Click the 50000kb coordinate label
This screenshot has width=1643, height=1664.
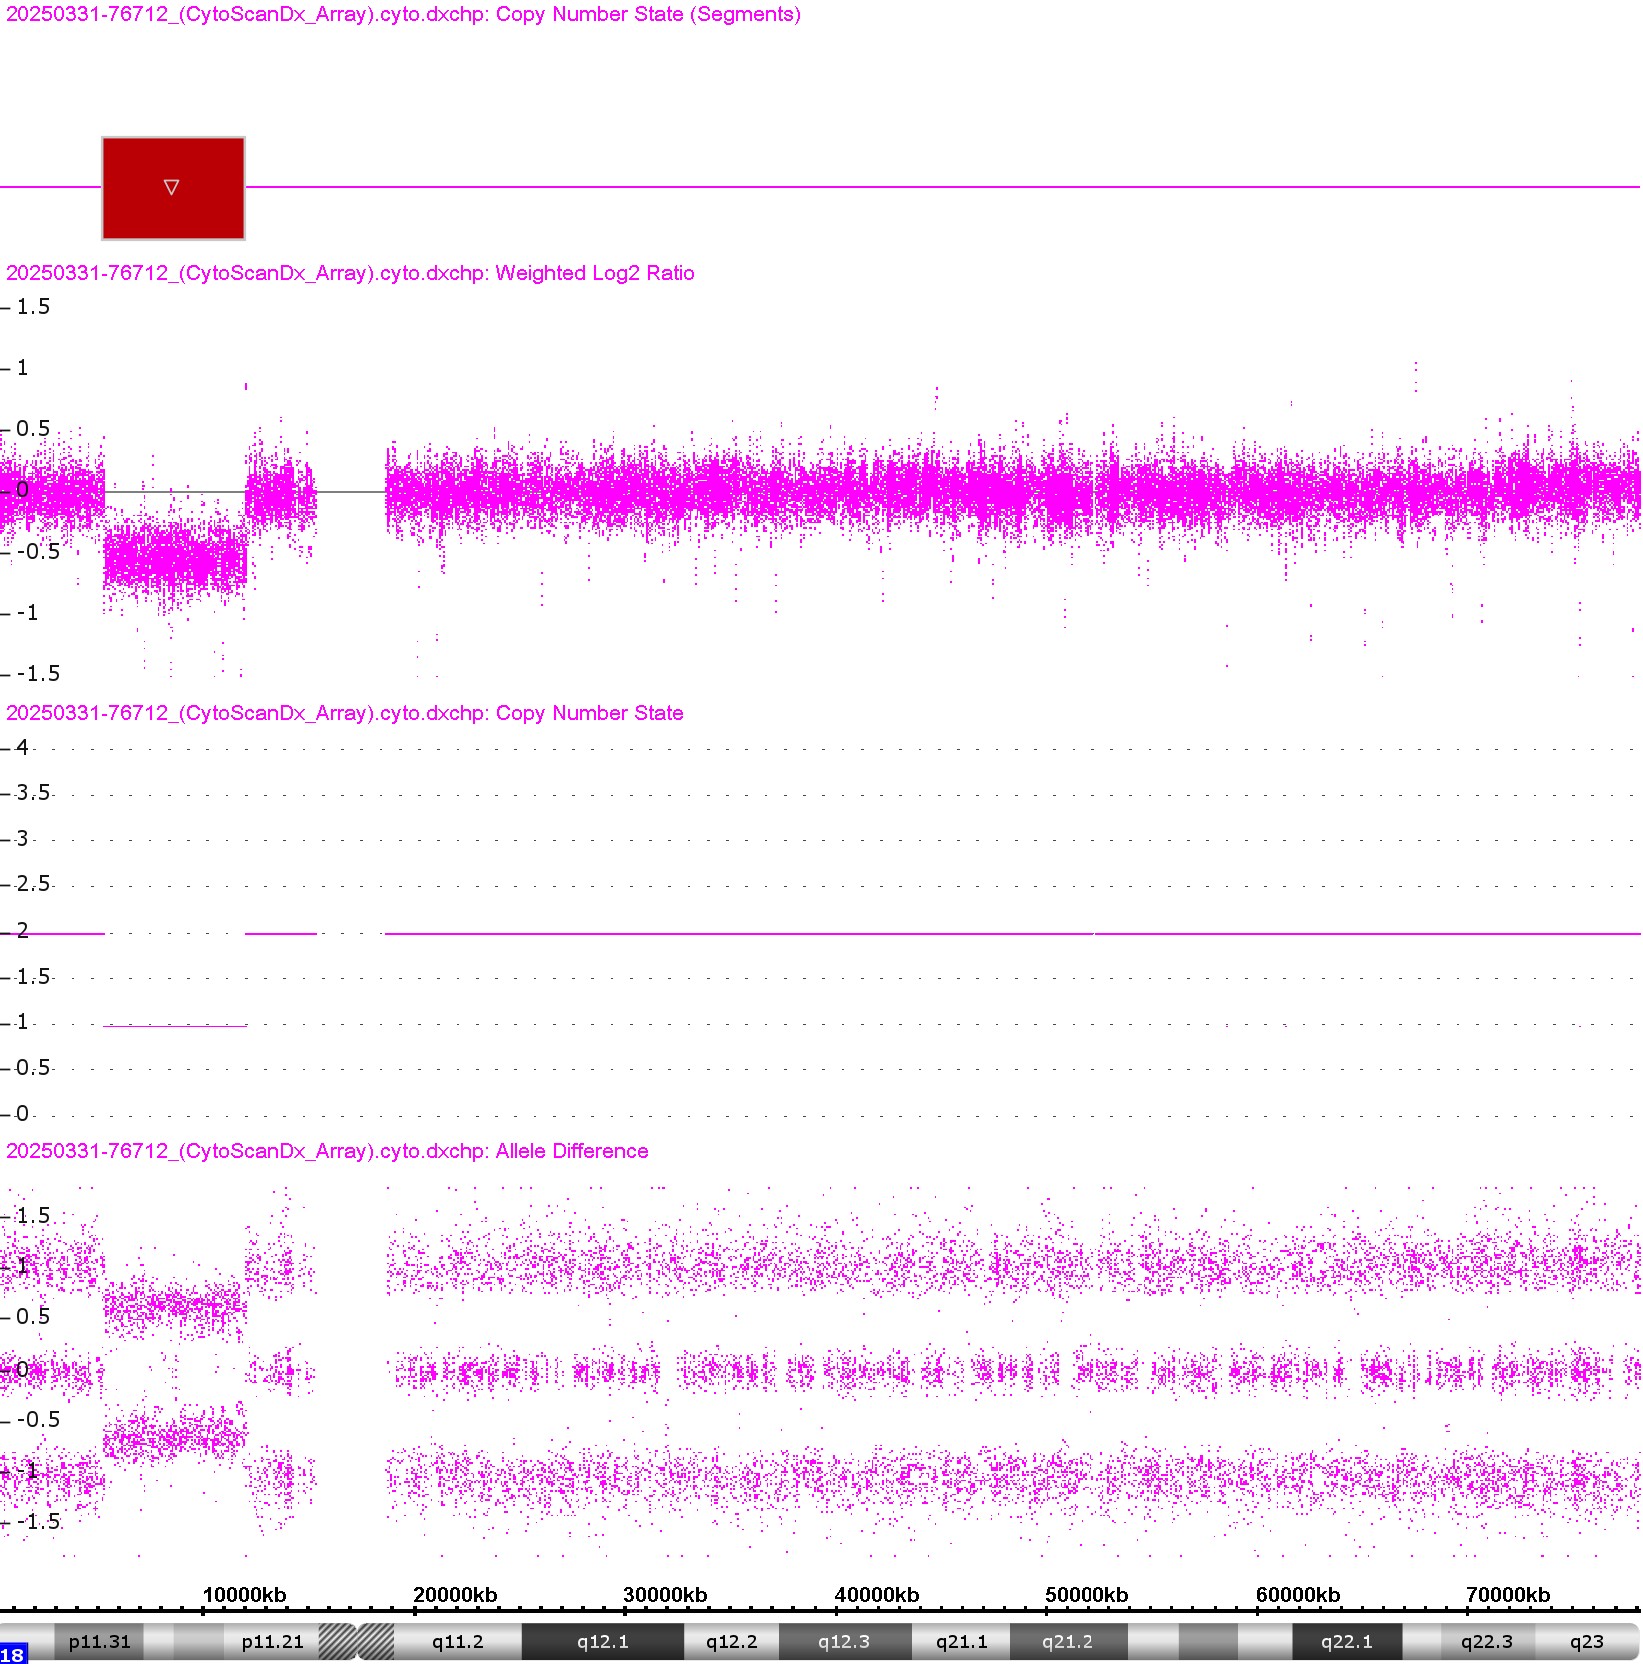pyautogui.click(x=1086, y=1595)
